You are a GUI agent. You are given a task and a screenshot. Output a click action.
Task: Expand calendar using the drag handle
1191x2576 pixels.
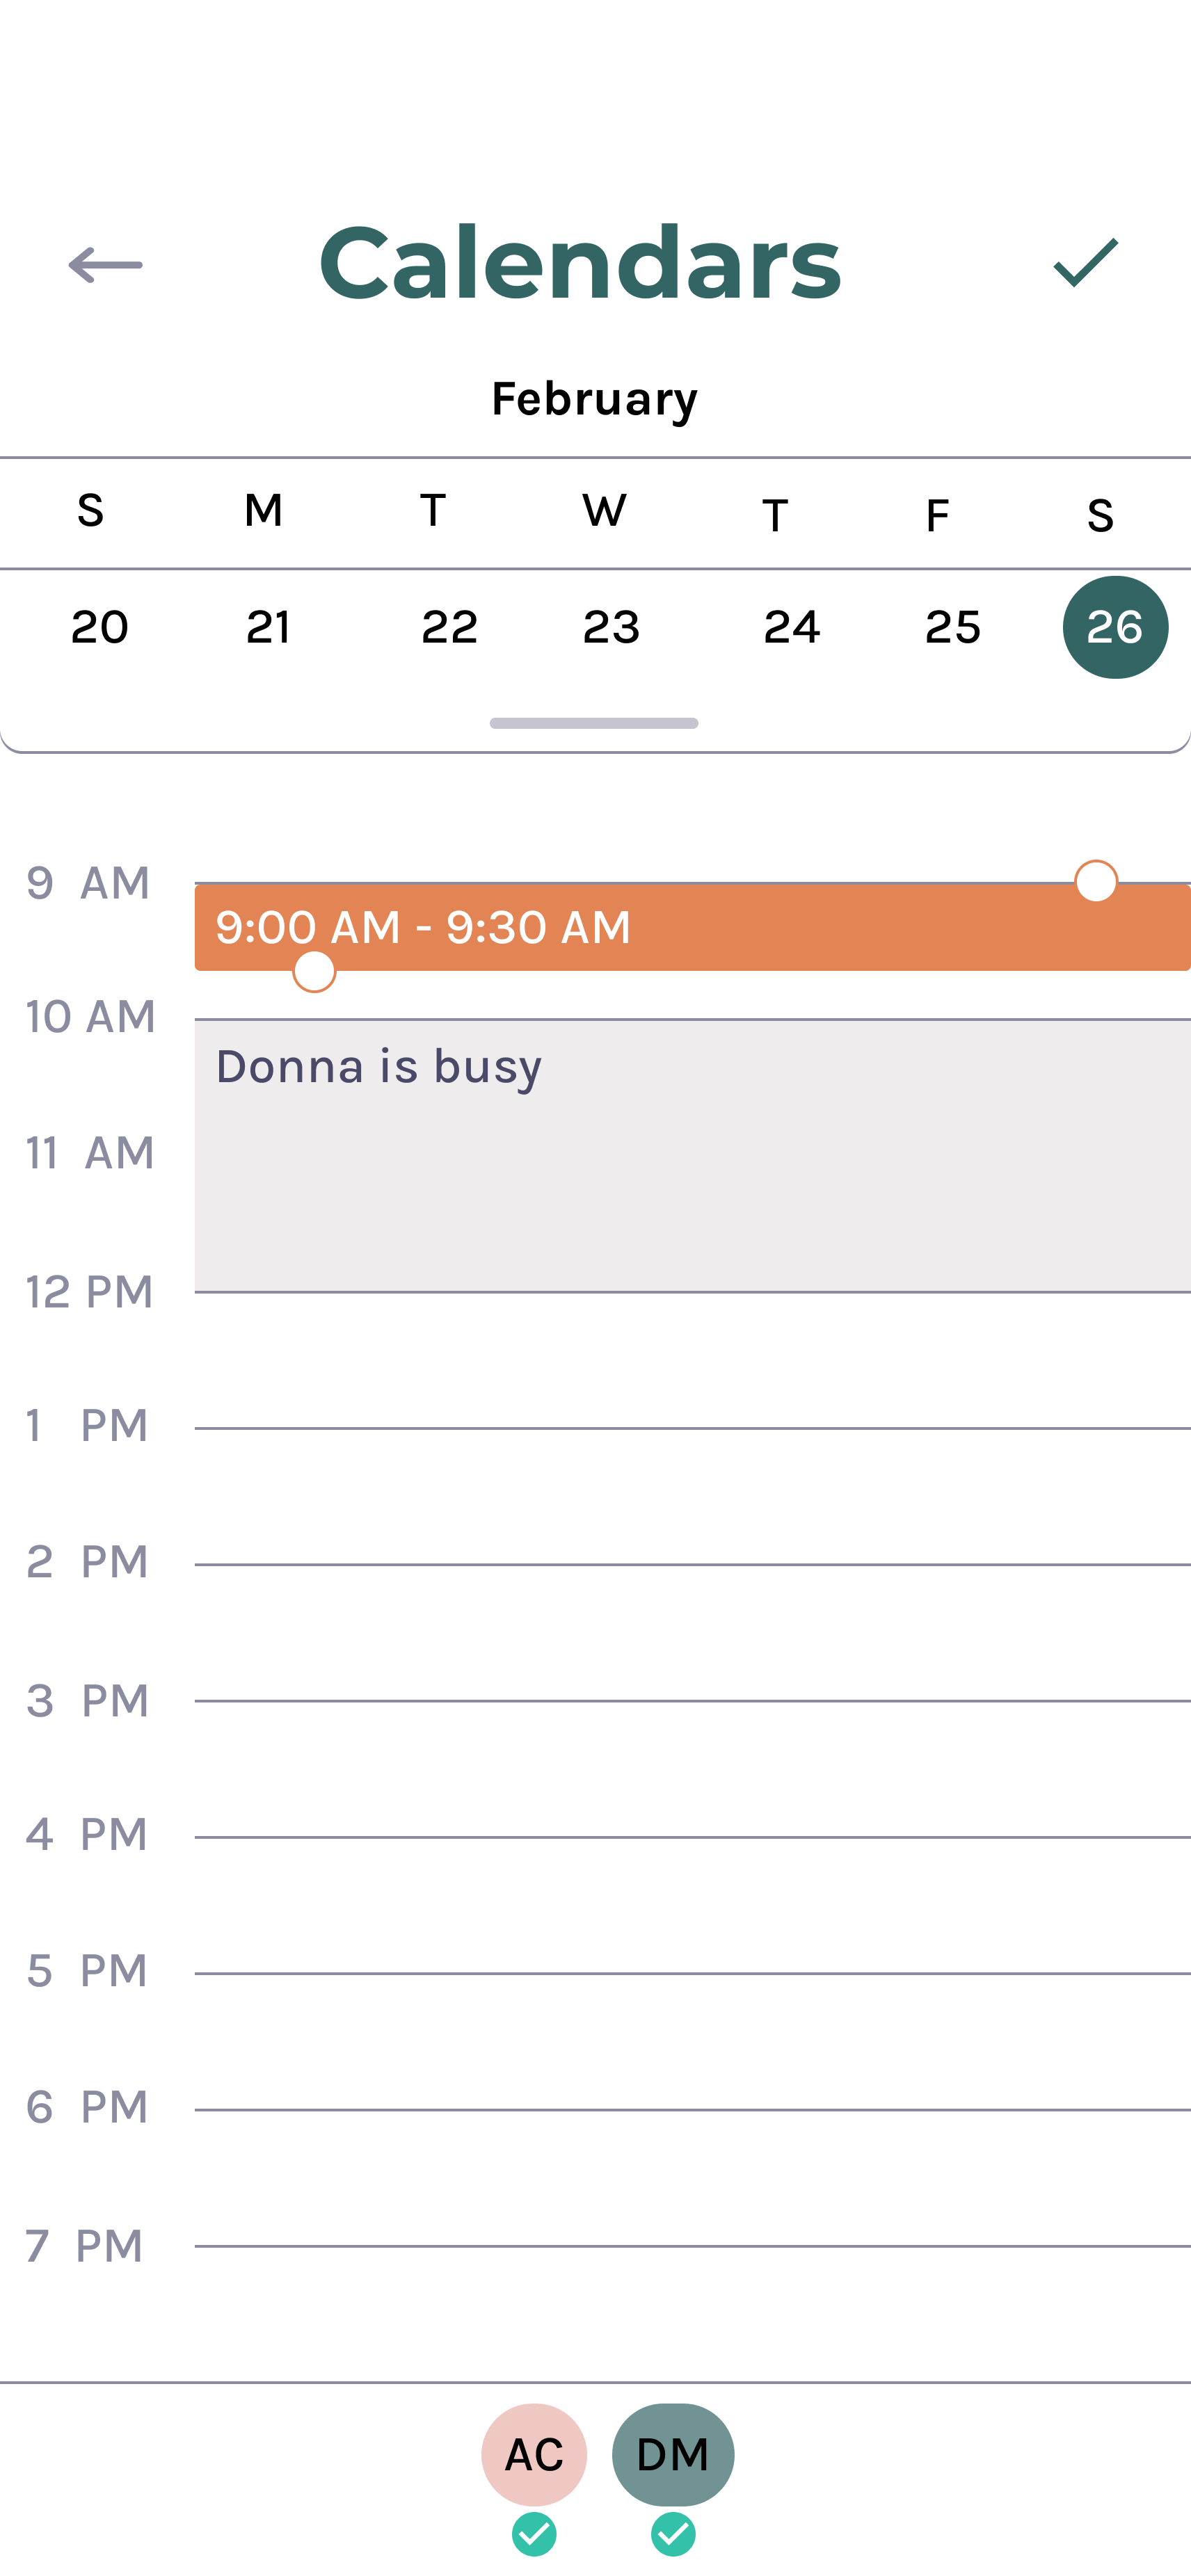pos(594,723)
